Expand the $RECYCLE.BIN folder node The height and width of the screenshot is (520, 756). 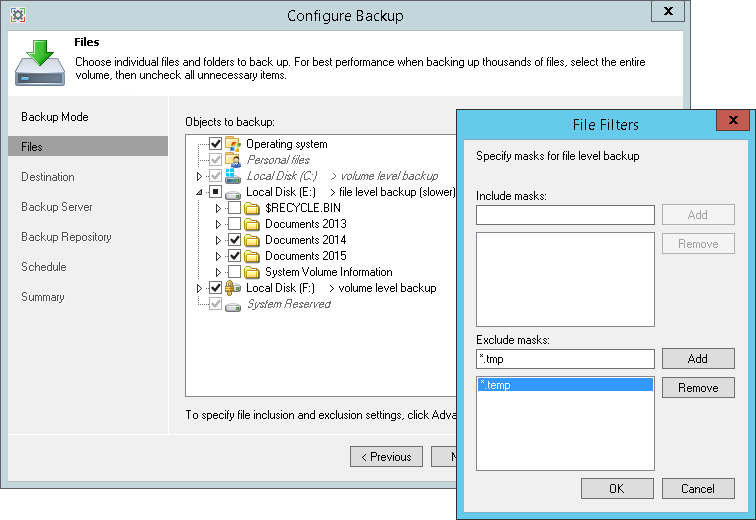click(x=218, y=209)
